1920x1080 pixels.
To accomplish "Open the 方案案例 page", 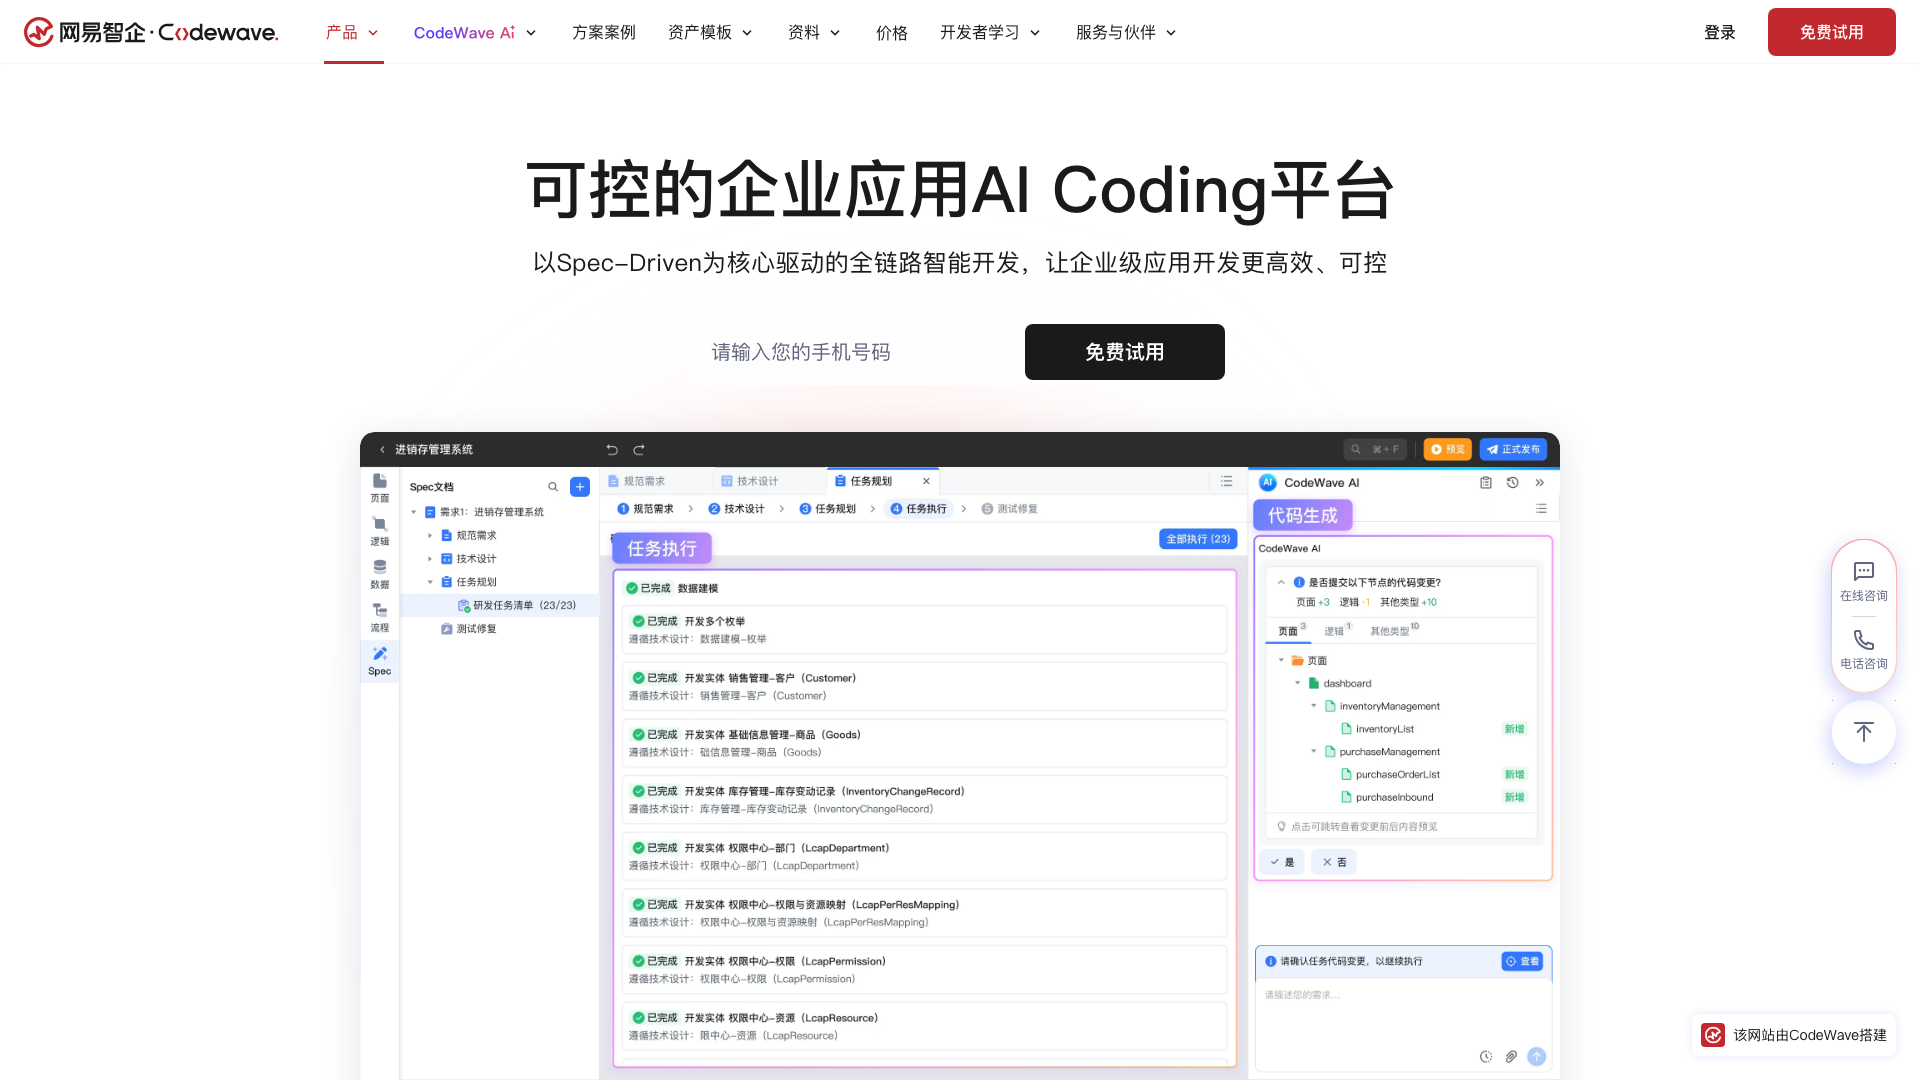I will pyautogui.click(x=603, y=33).
